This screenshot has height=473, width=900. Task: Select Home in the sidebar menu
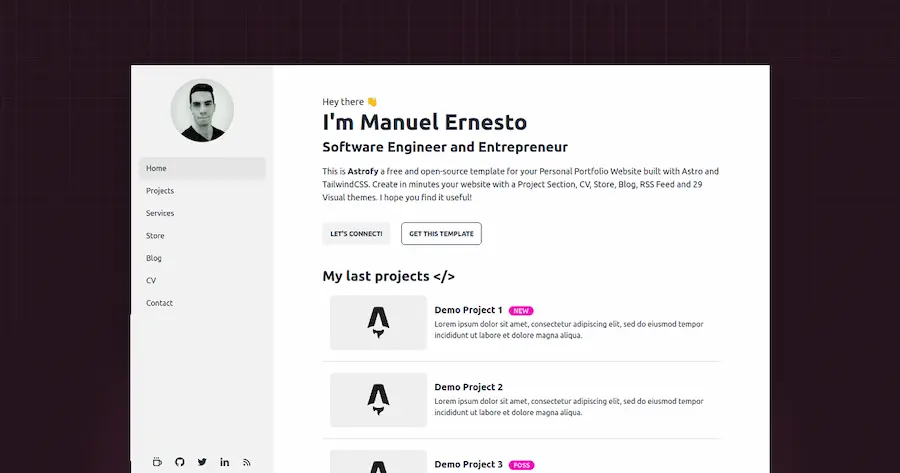click(157, 168)
